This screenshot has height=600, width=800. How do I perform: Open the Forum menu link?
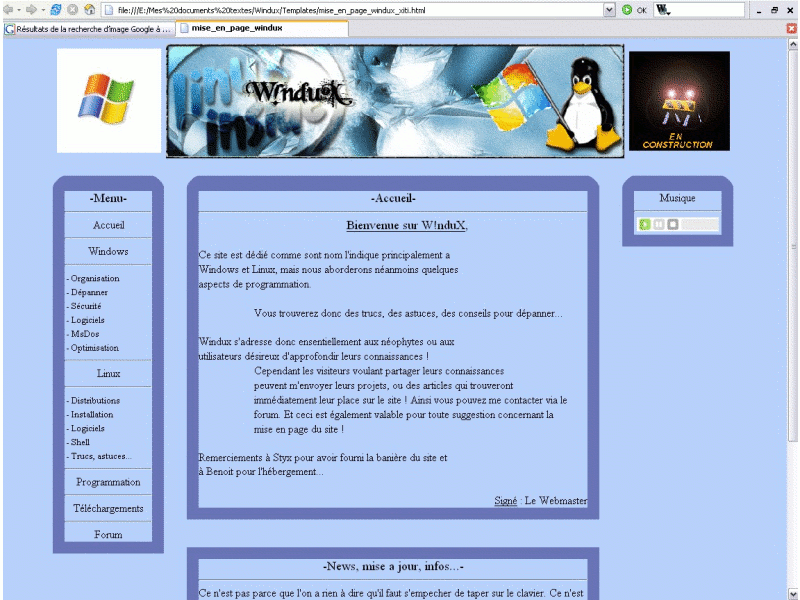(x=108, y=535)
